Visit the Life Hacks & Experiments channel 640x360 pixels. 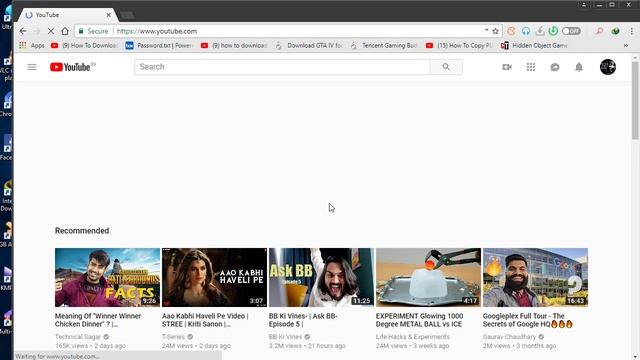tap(413, 337)
